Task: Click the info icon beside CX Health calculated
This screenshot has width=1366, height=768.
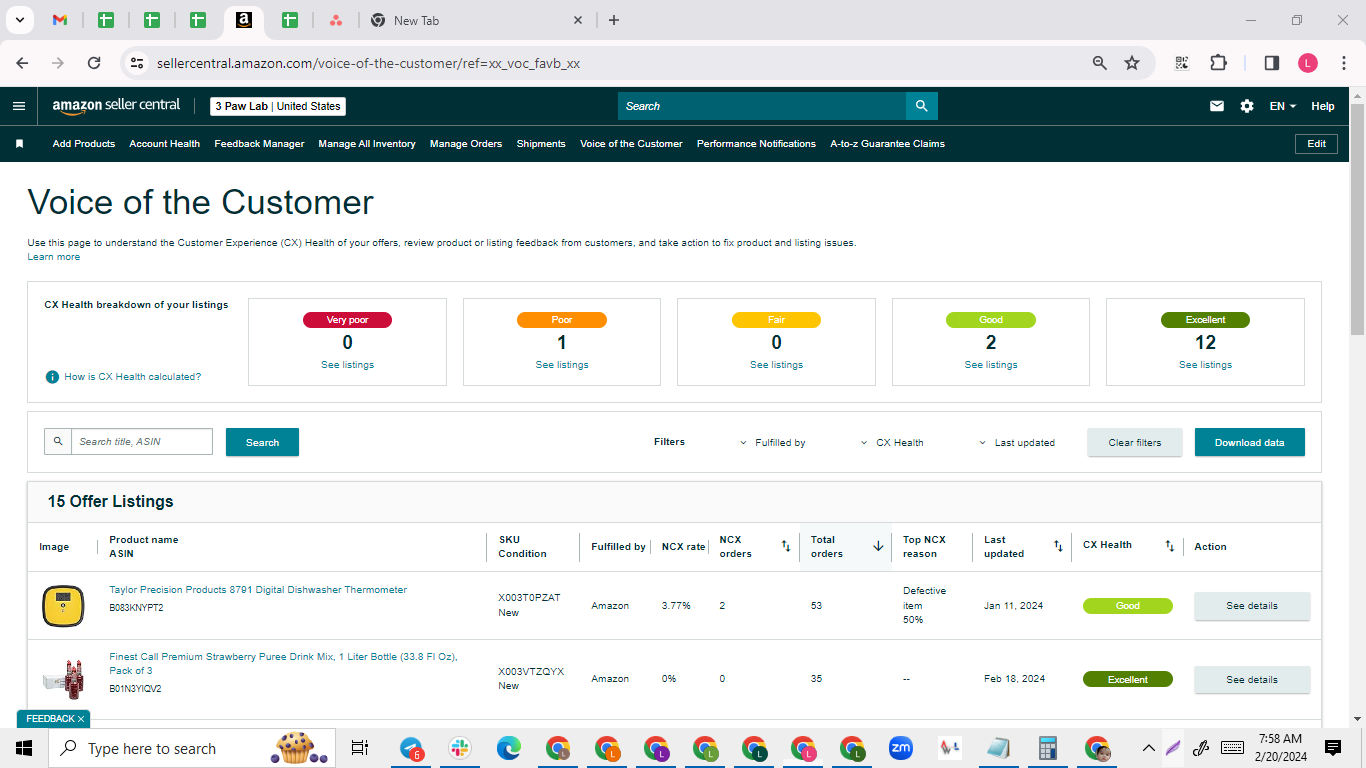Action: tap(52, 377)
